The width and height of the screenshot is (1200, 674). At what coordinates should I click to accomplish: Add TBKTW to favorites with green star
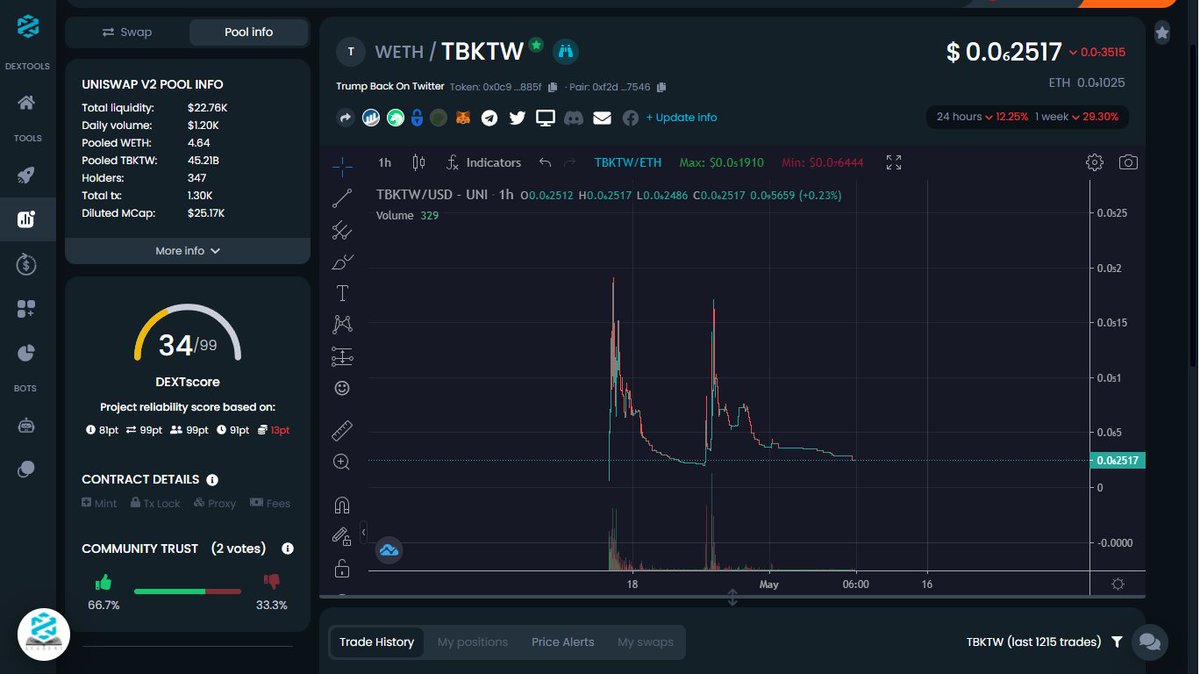[537, 44]
